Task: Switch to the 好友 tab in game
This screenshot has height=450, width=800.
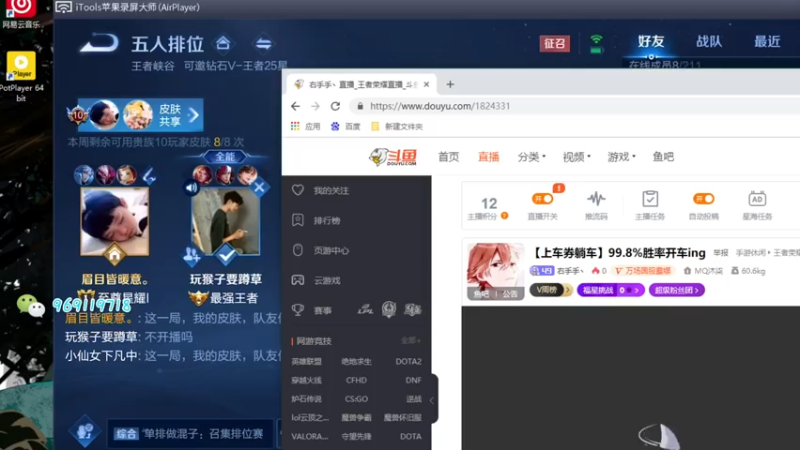Action: coord(651,42)
